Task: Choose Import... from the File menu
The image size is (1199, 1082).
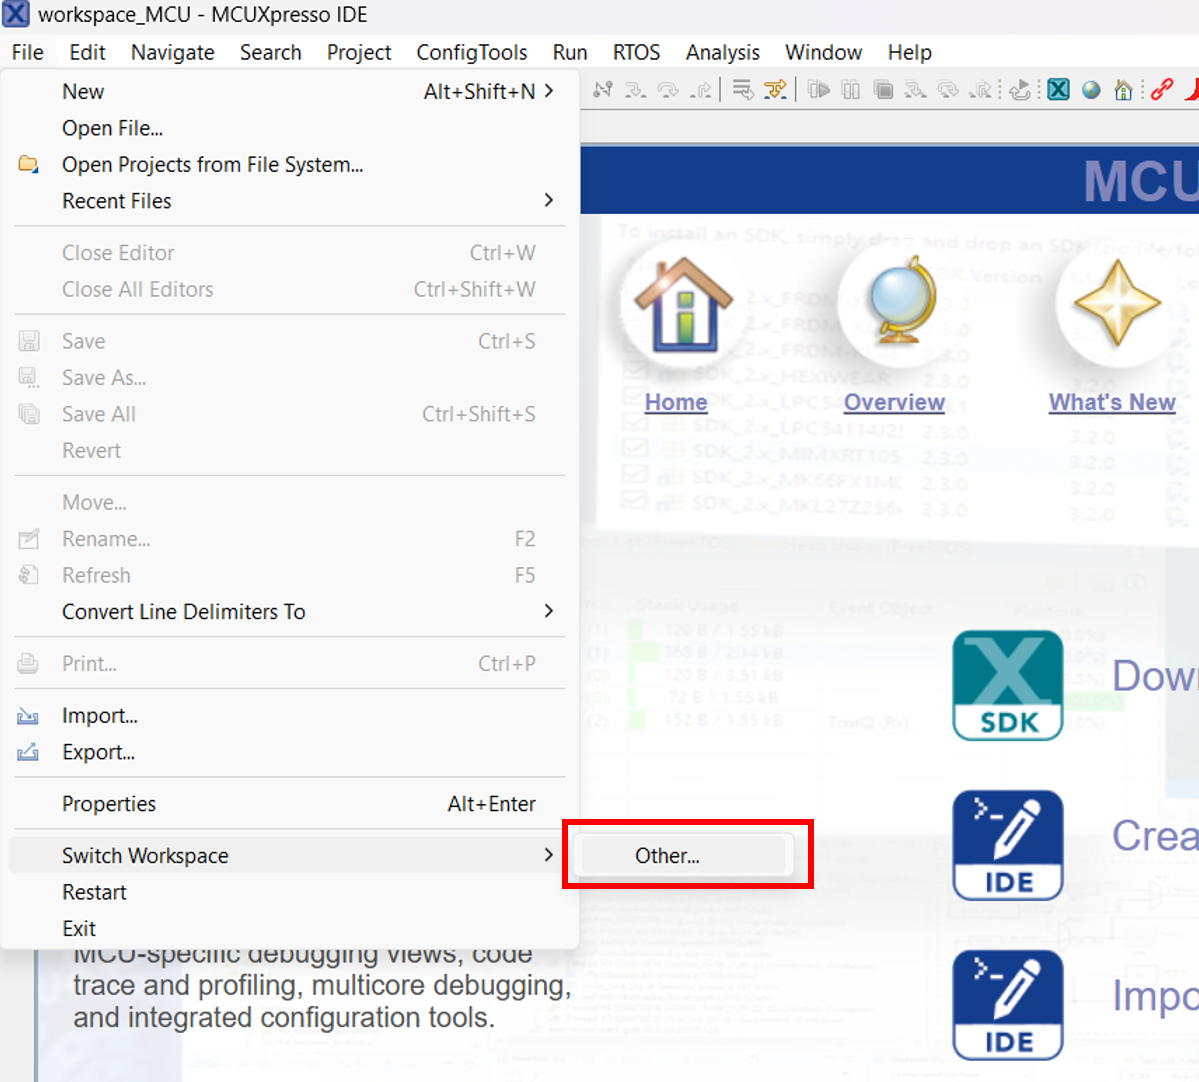Action: click(x=100, y=716)
